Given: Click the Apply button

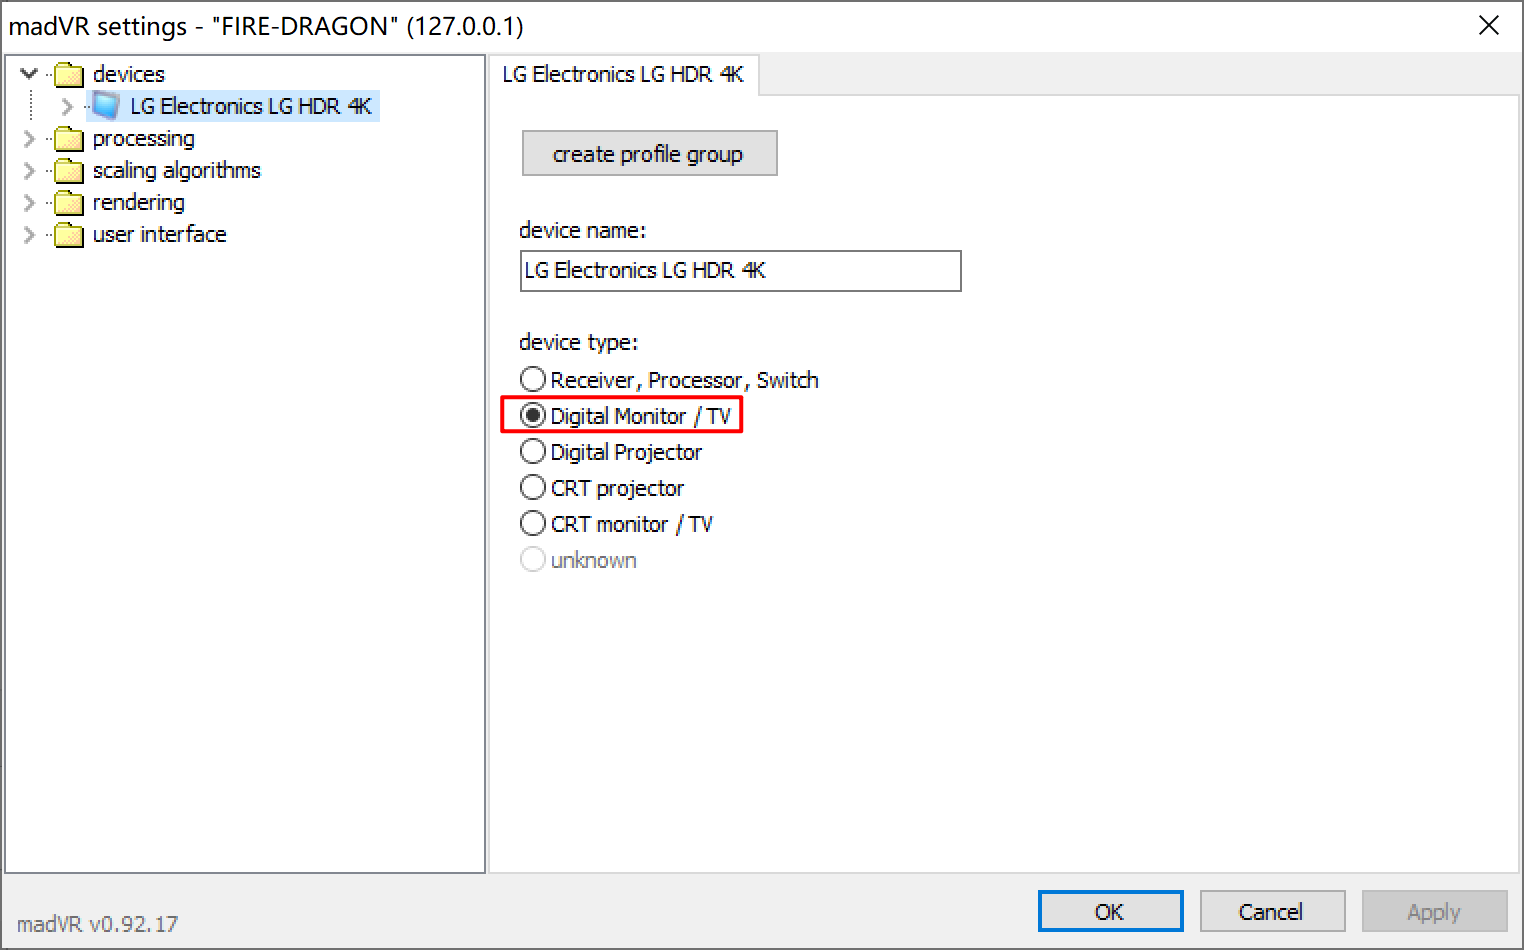Looking at the screenshot, I should point(1434,911).
